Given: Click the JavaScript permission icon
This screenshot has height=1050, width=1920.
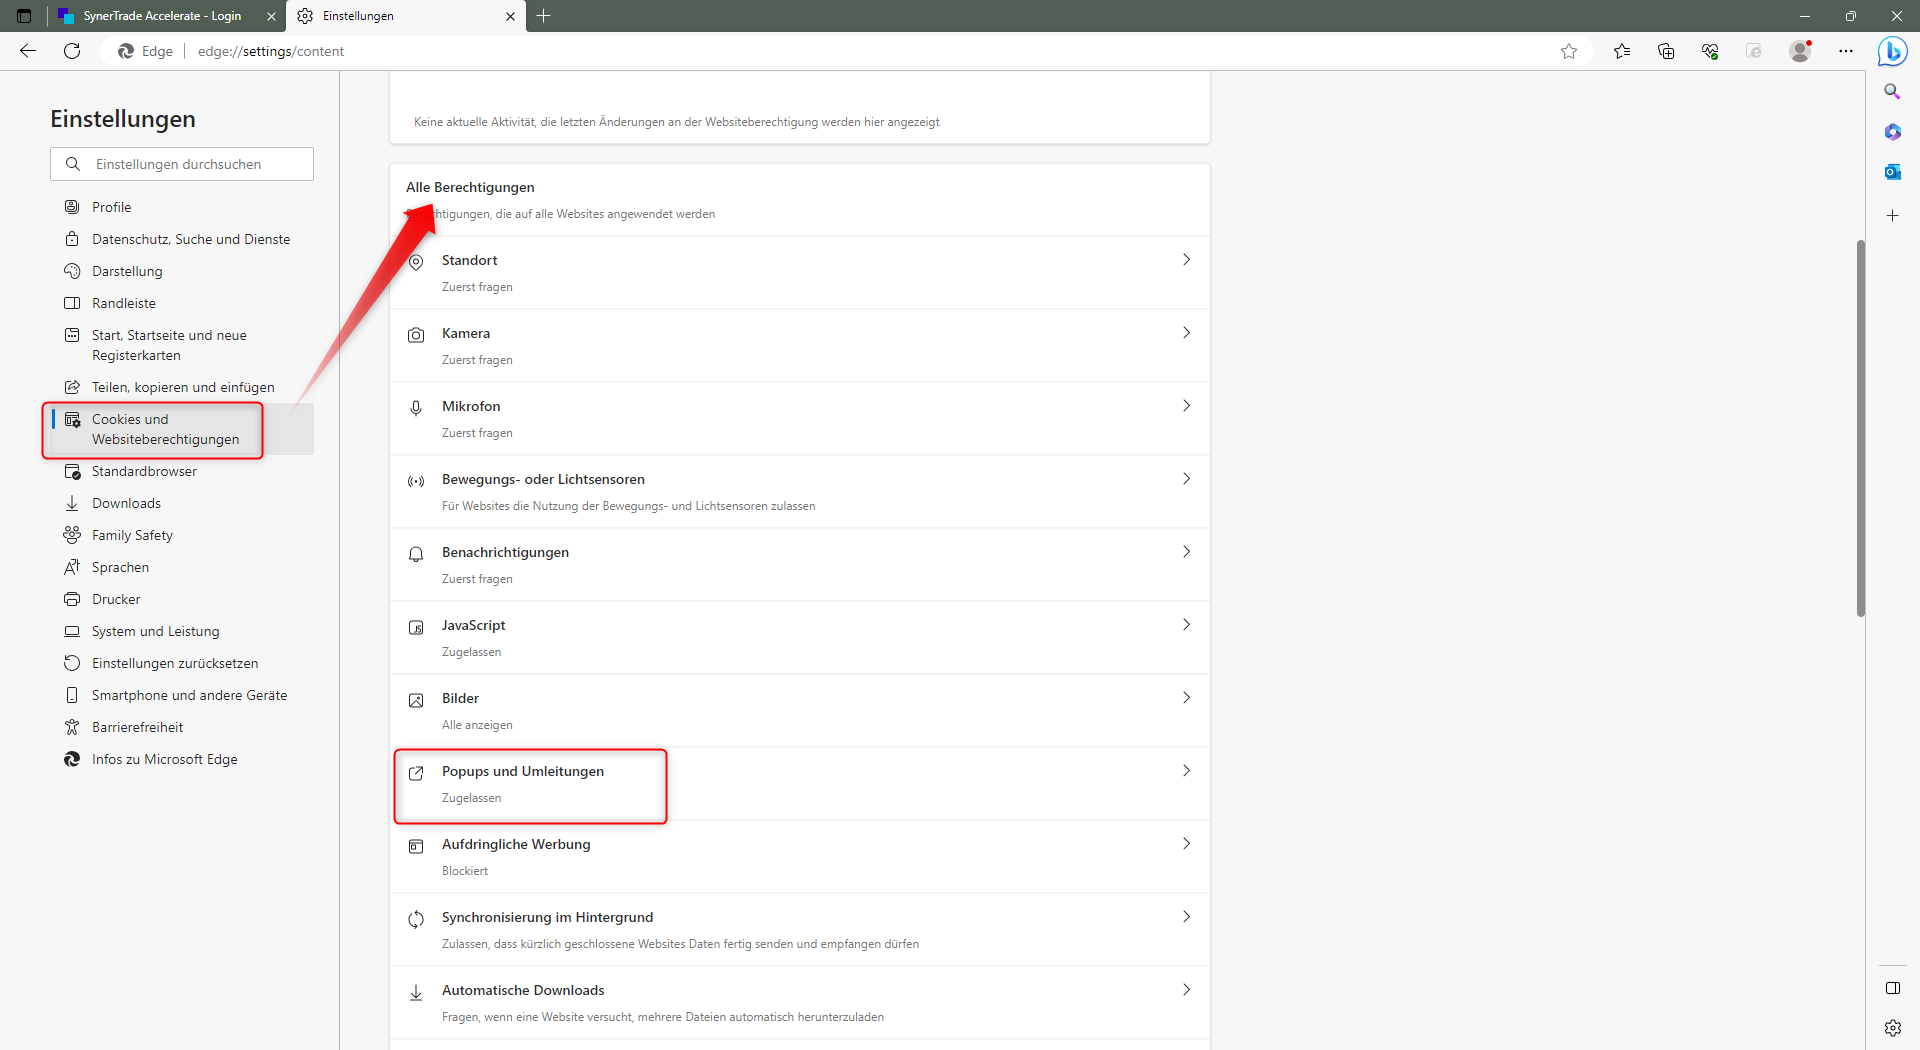Looking at the screenshot, I should pyautogui.click(x=416, y=627).
